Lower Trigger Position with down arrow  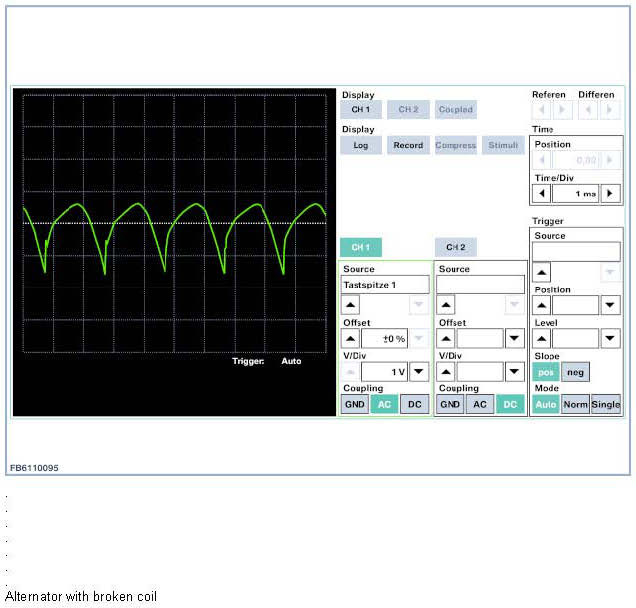click(610, 305)
